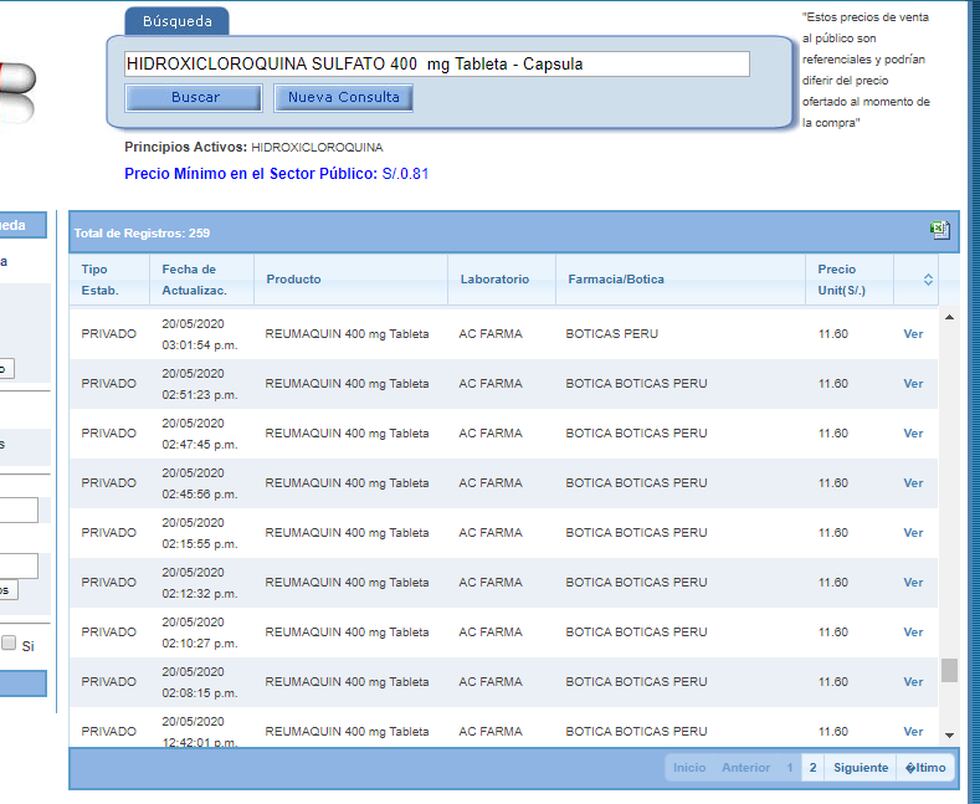980x804 pixels.
Task: Click the medication search input field
Action: (437, 64)
